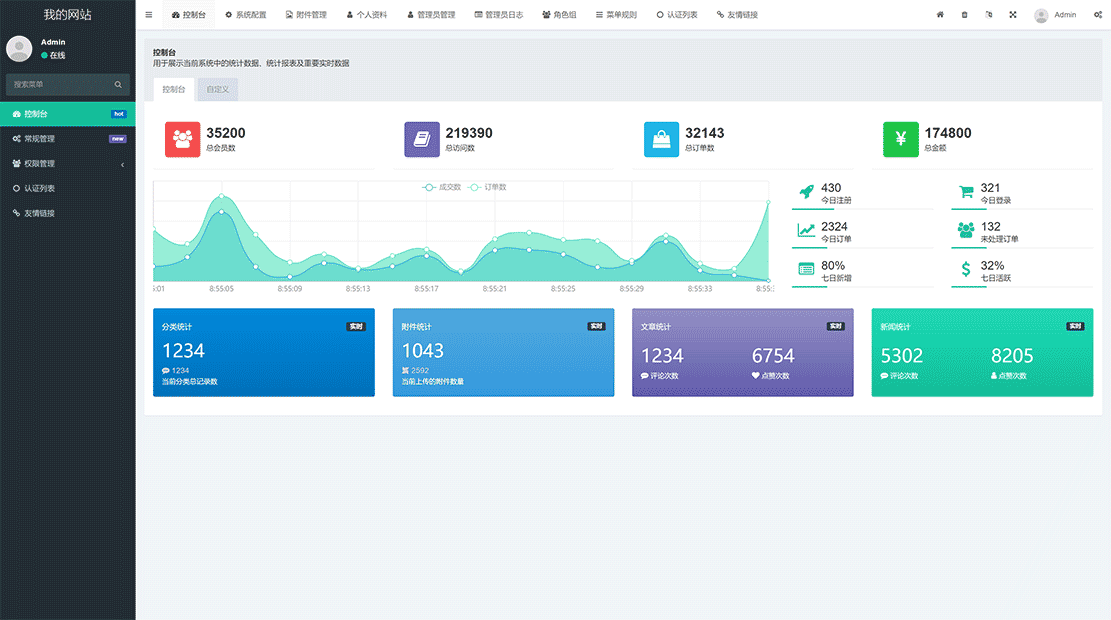Open the settings gear beside Admin avatar
1111x620 pixels.
click(1096, 14)
